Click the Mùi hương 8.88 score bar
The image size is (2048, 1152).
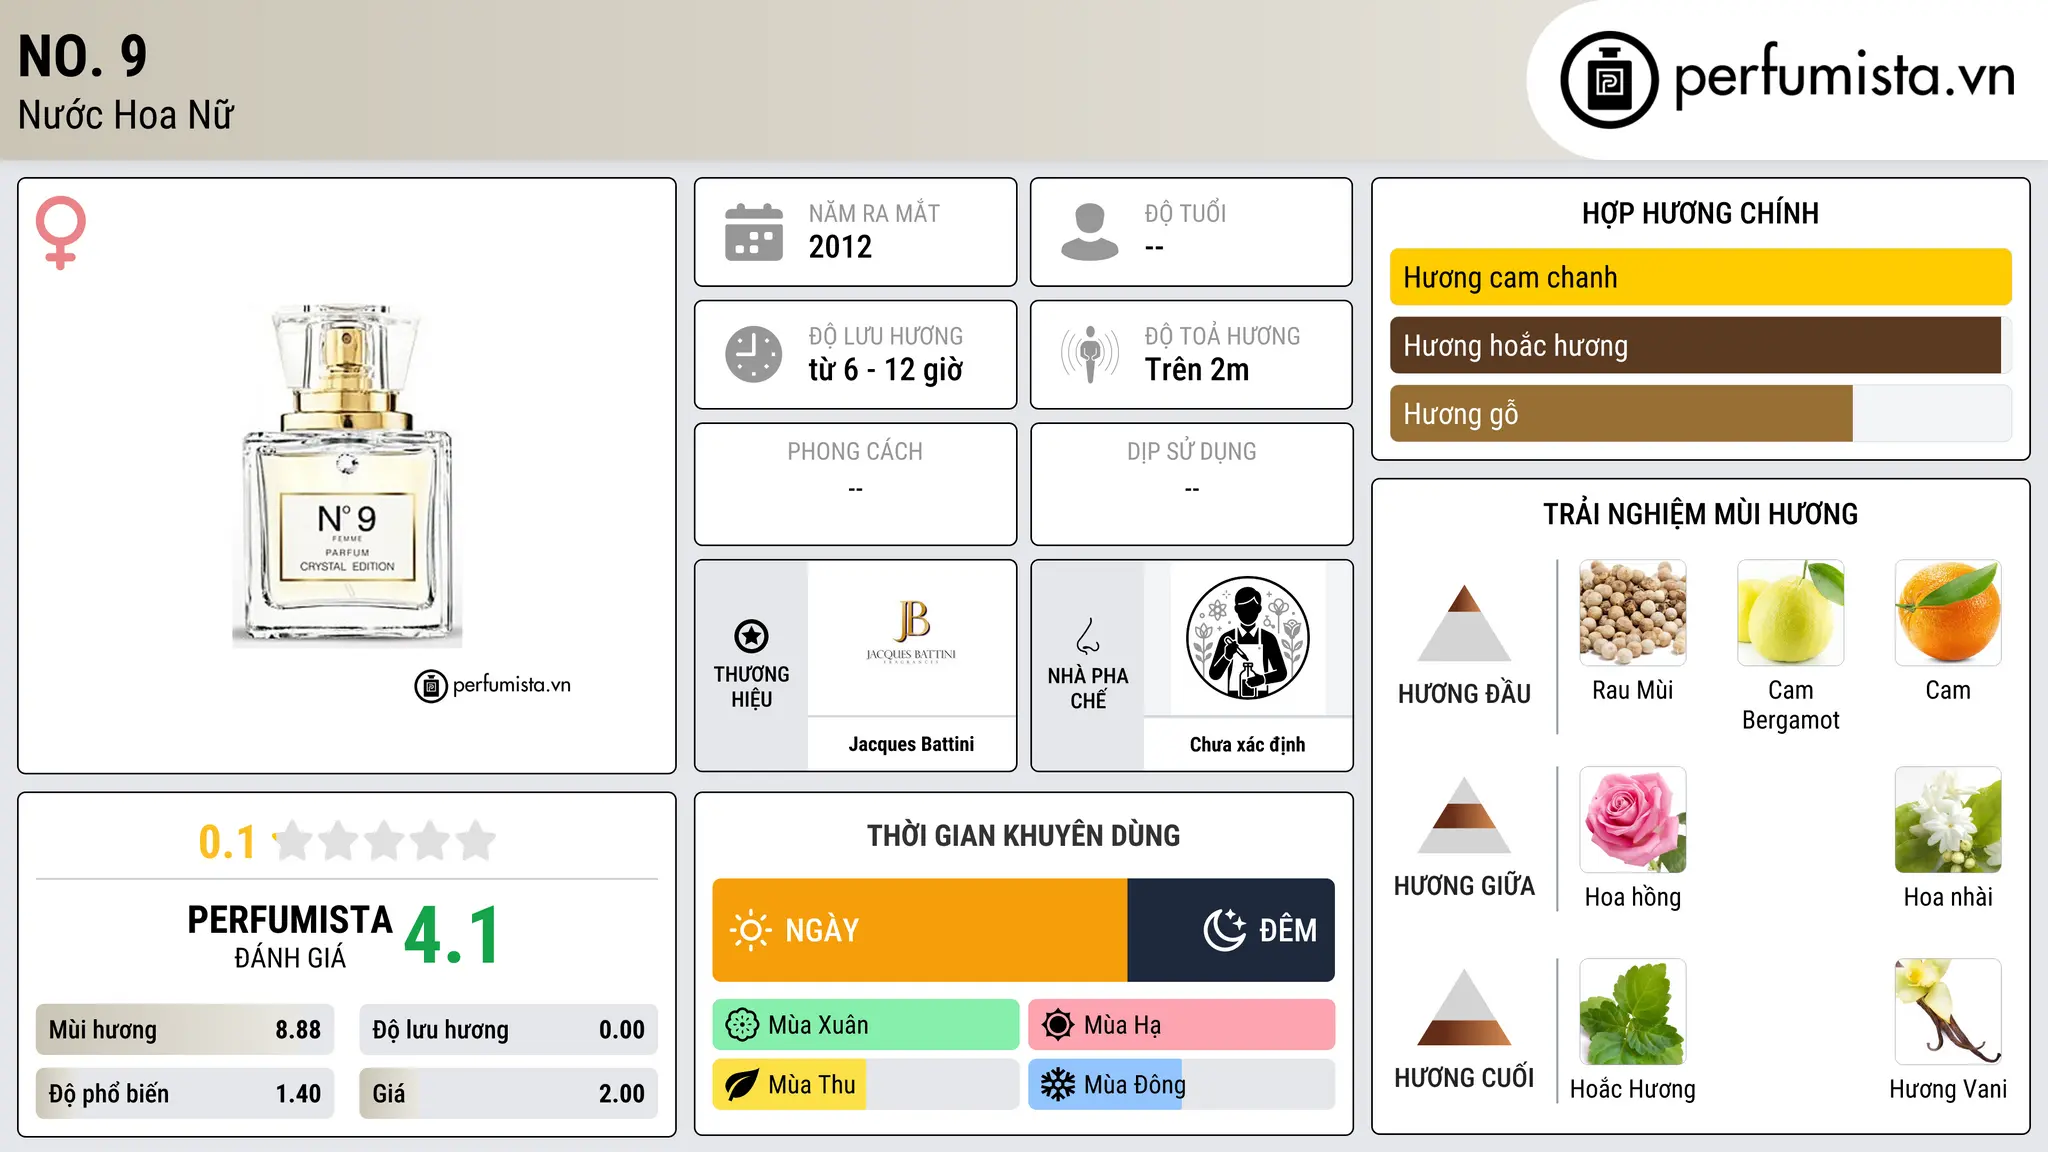tap(185, 1030)
